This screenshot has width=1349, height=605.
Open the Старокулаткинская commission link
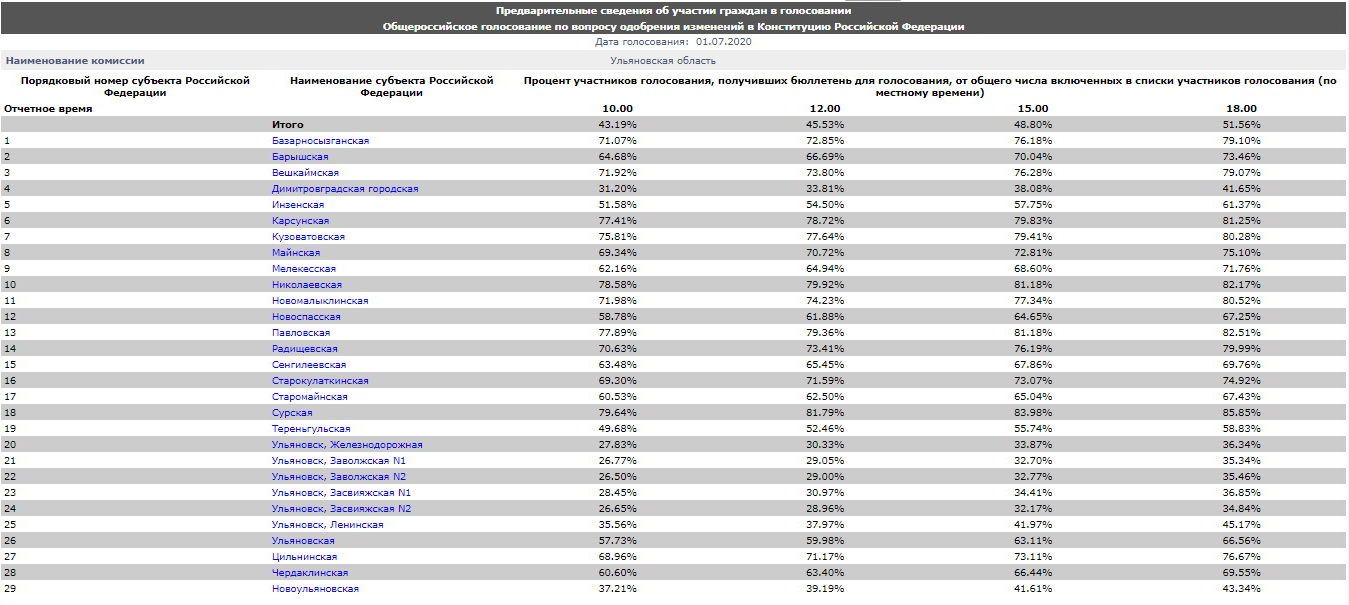click(x=320, y=381)
